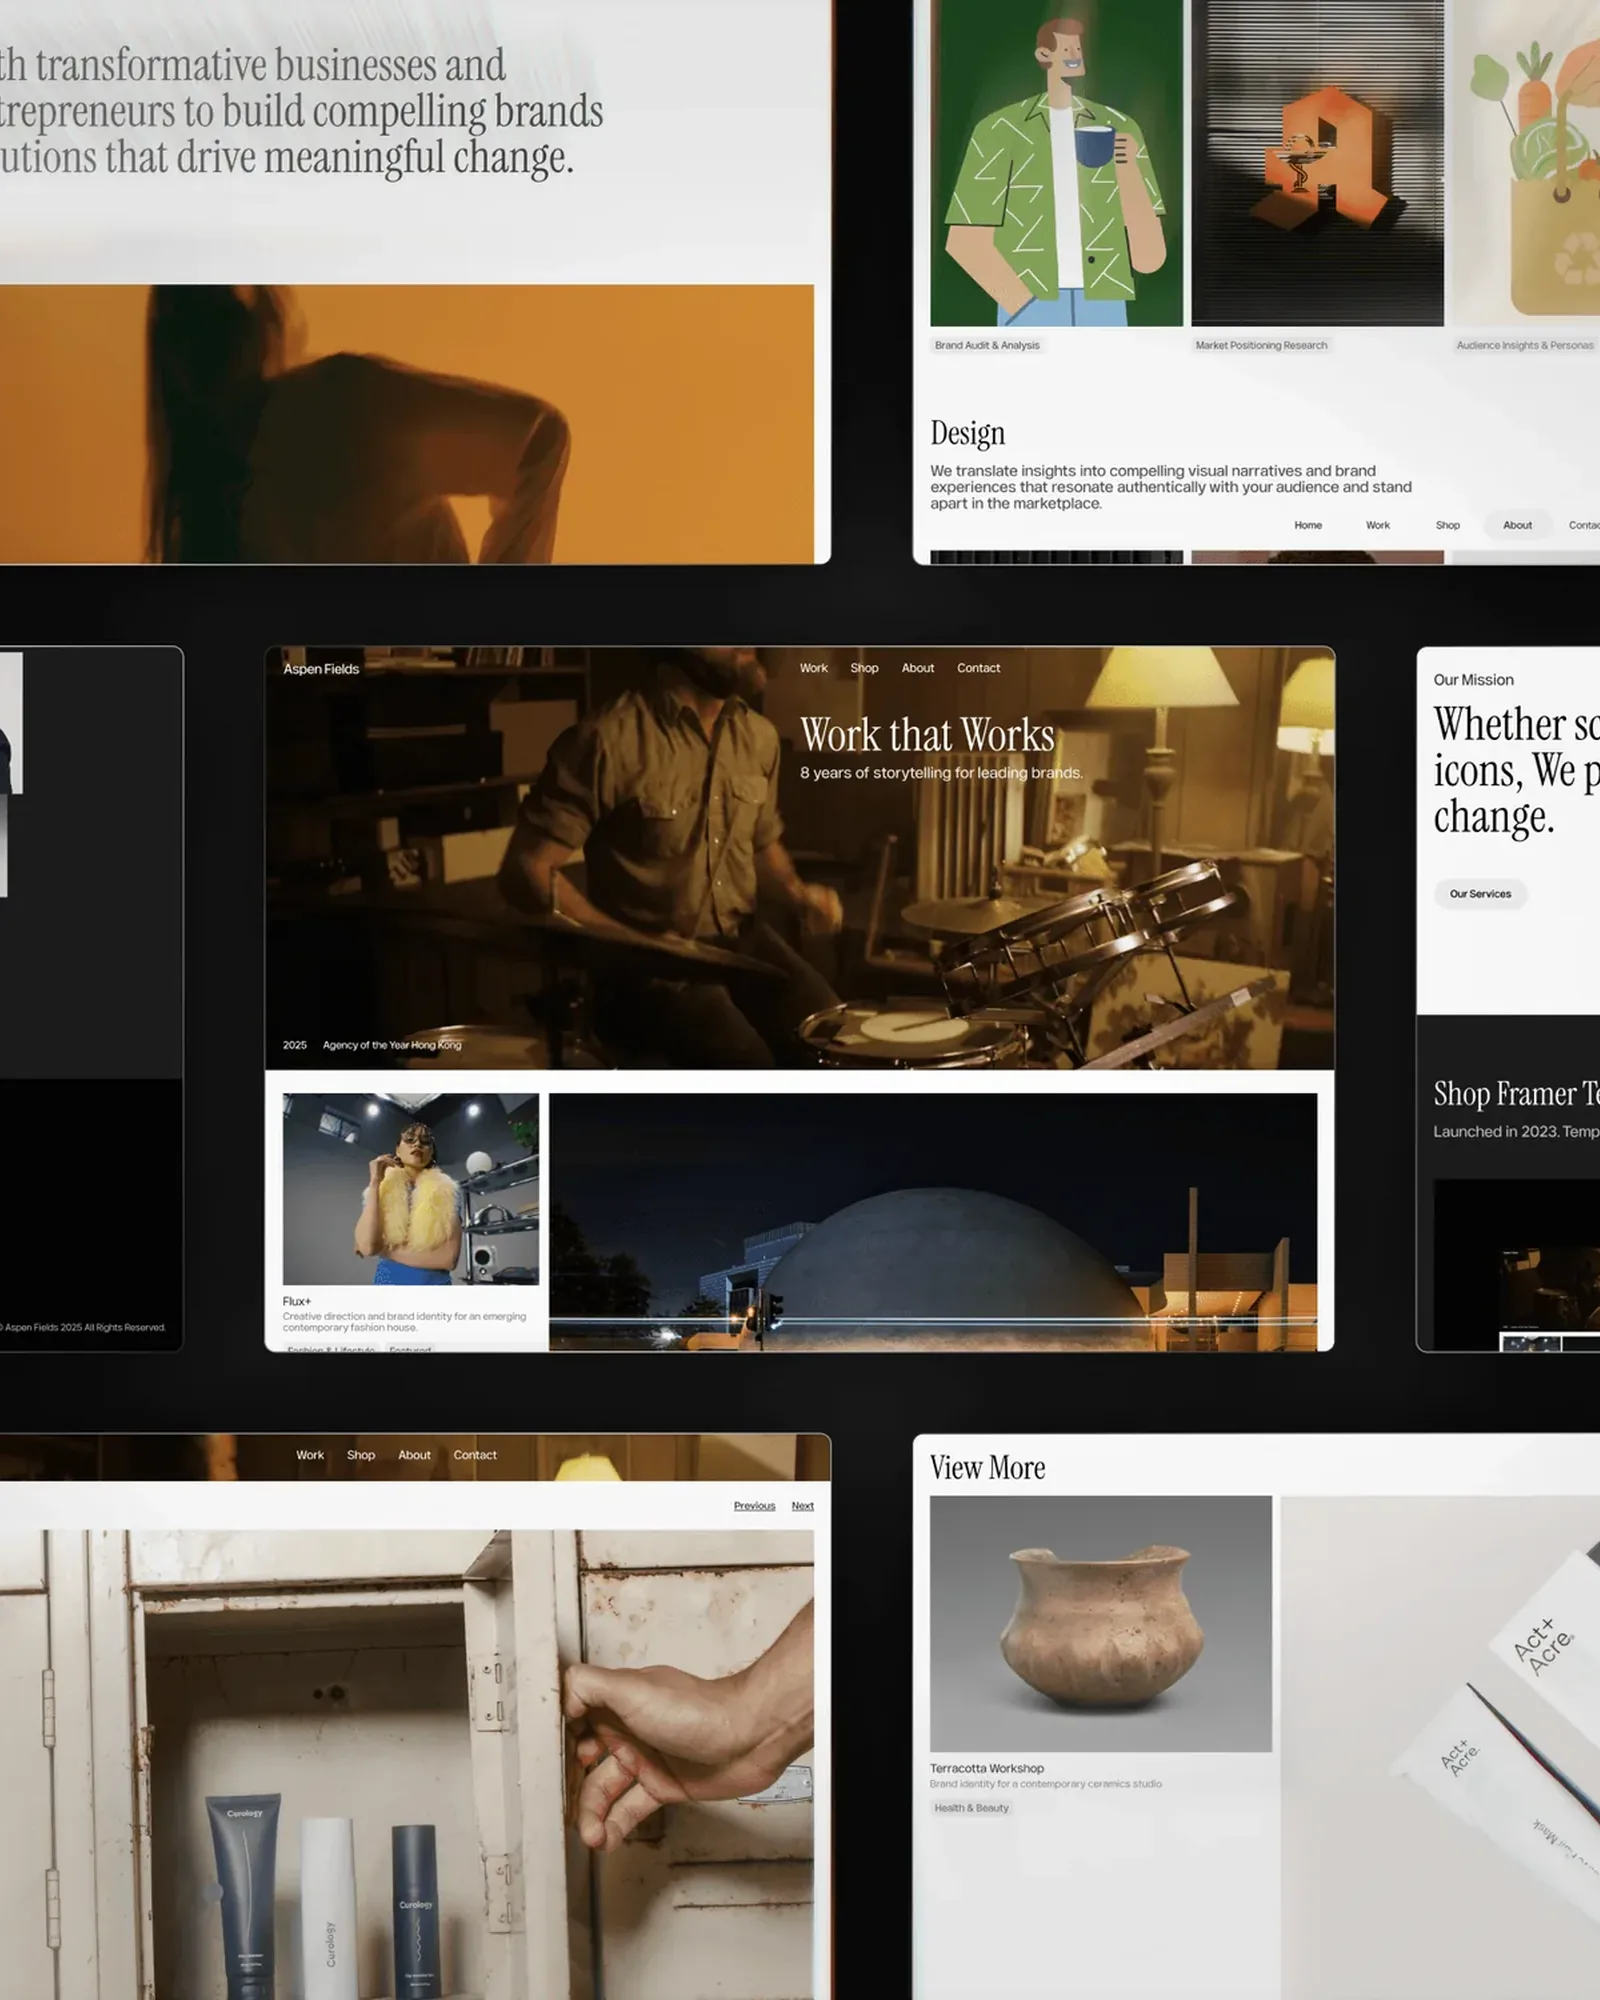Click the Market Positioning Research label

1261,345
